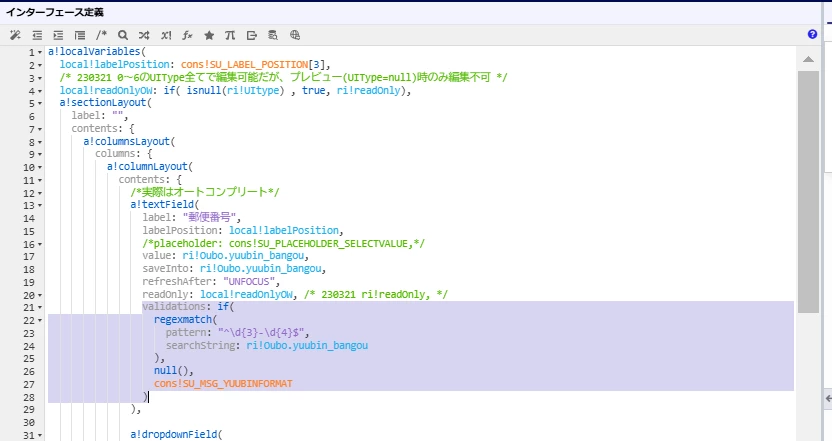The image size is (832, 441).
Task: Click the scrollbar up arrow
Action: [x=808, y=59]
